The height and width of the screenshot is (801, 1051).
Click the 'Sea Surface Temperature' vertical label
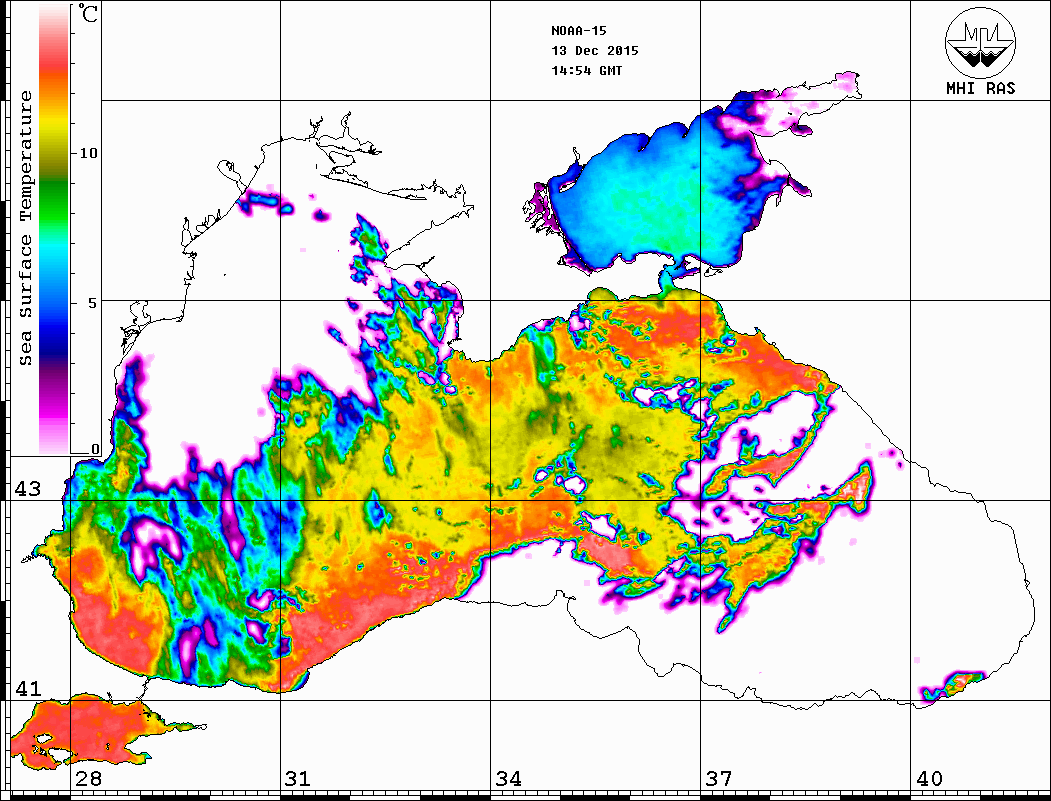click(x=25, y=228)
